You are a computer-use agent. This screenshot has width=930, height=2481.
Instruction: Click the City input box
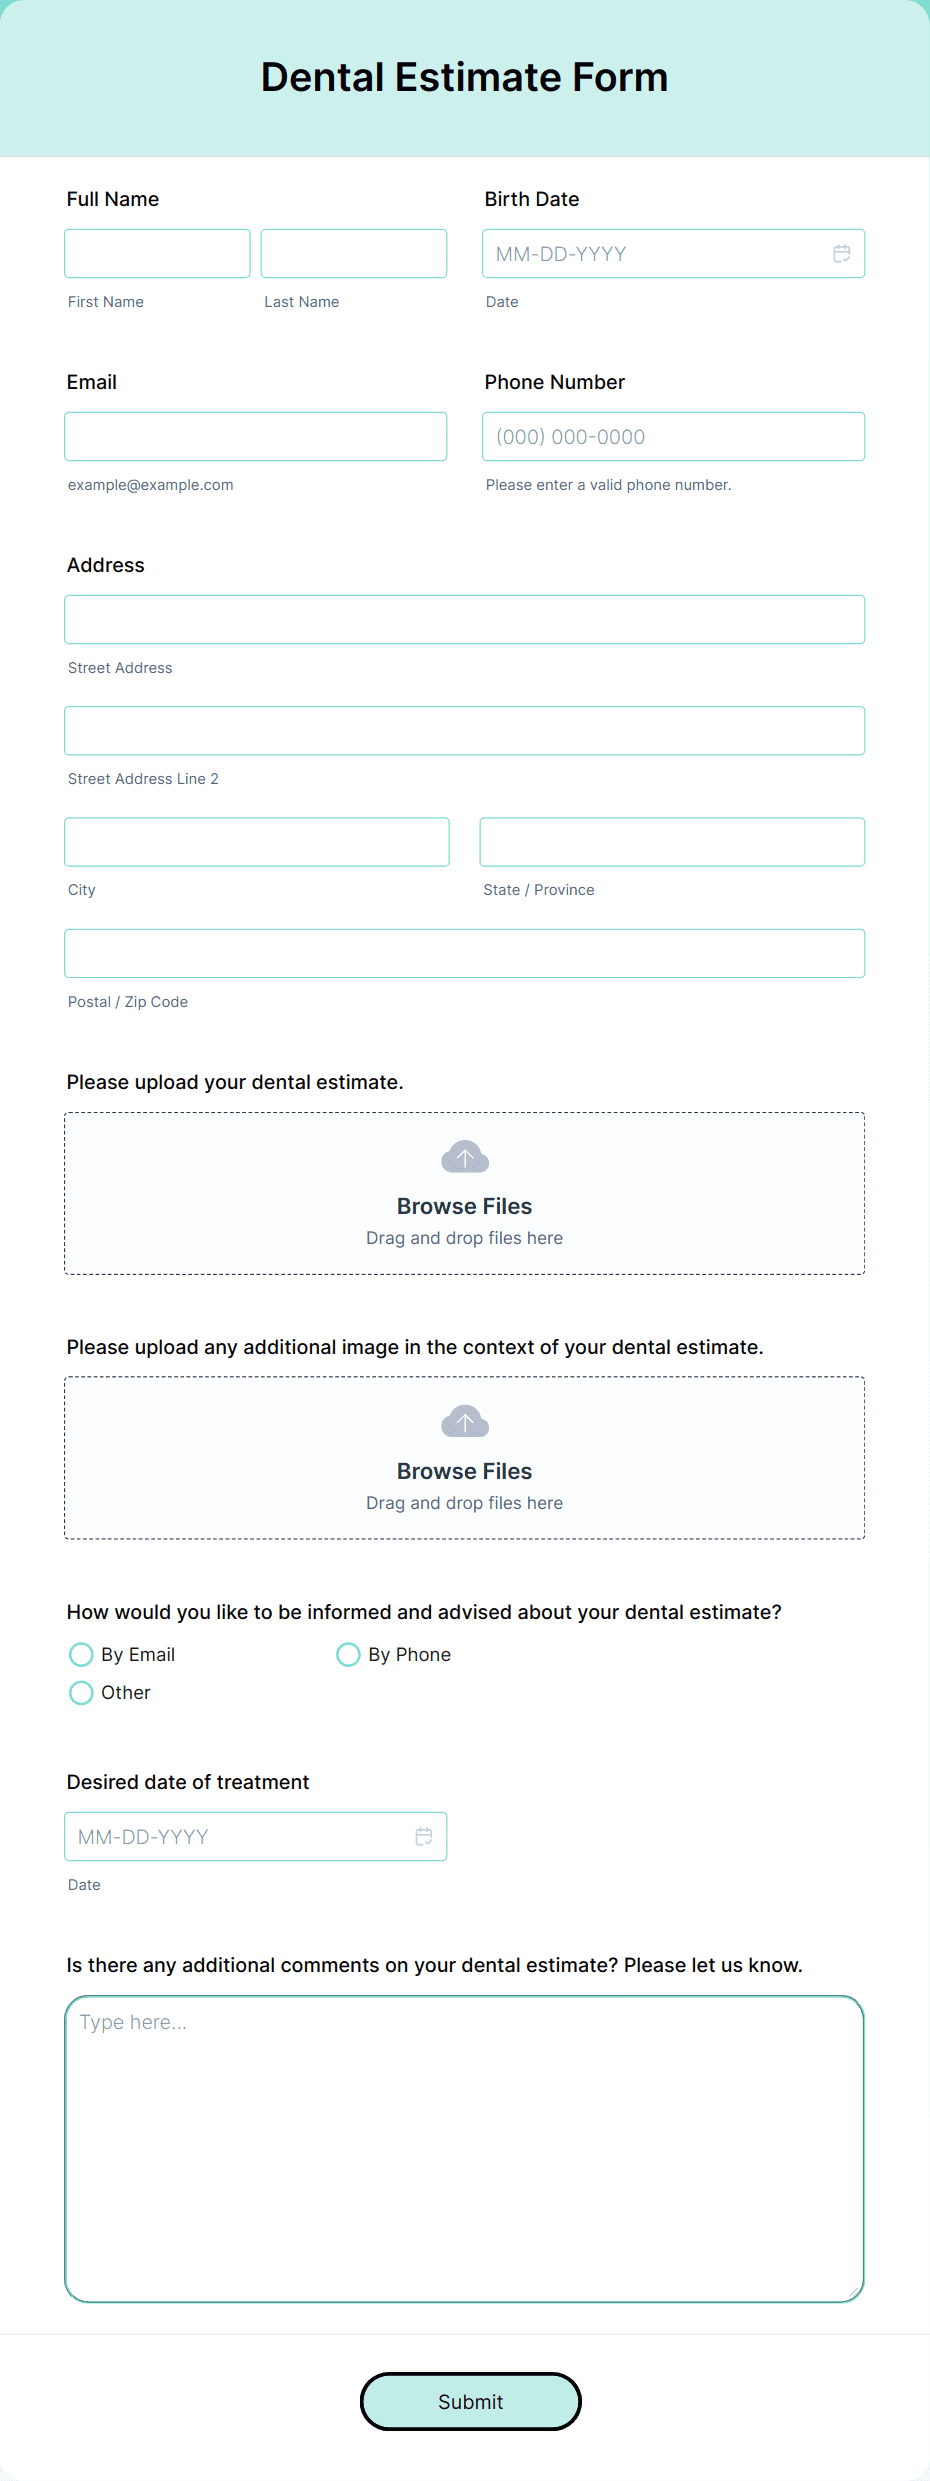pyautogui.click(x=256, y=841)
